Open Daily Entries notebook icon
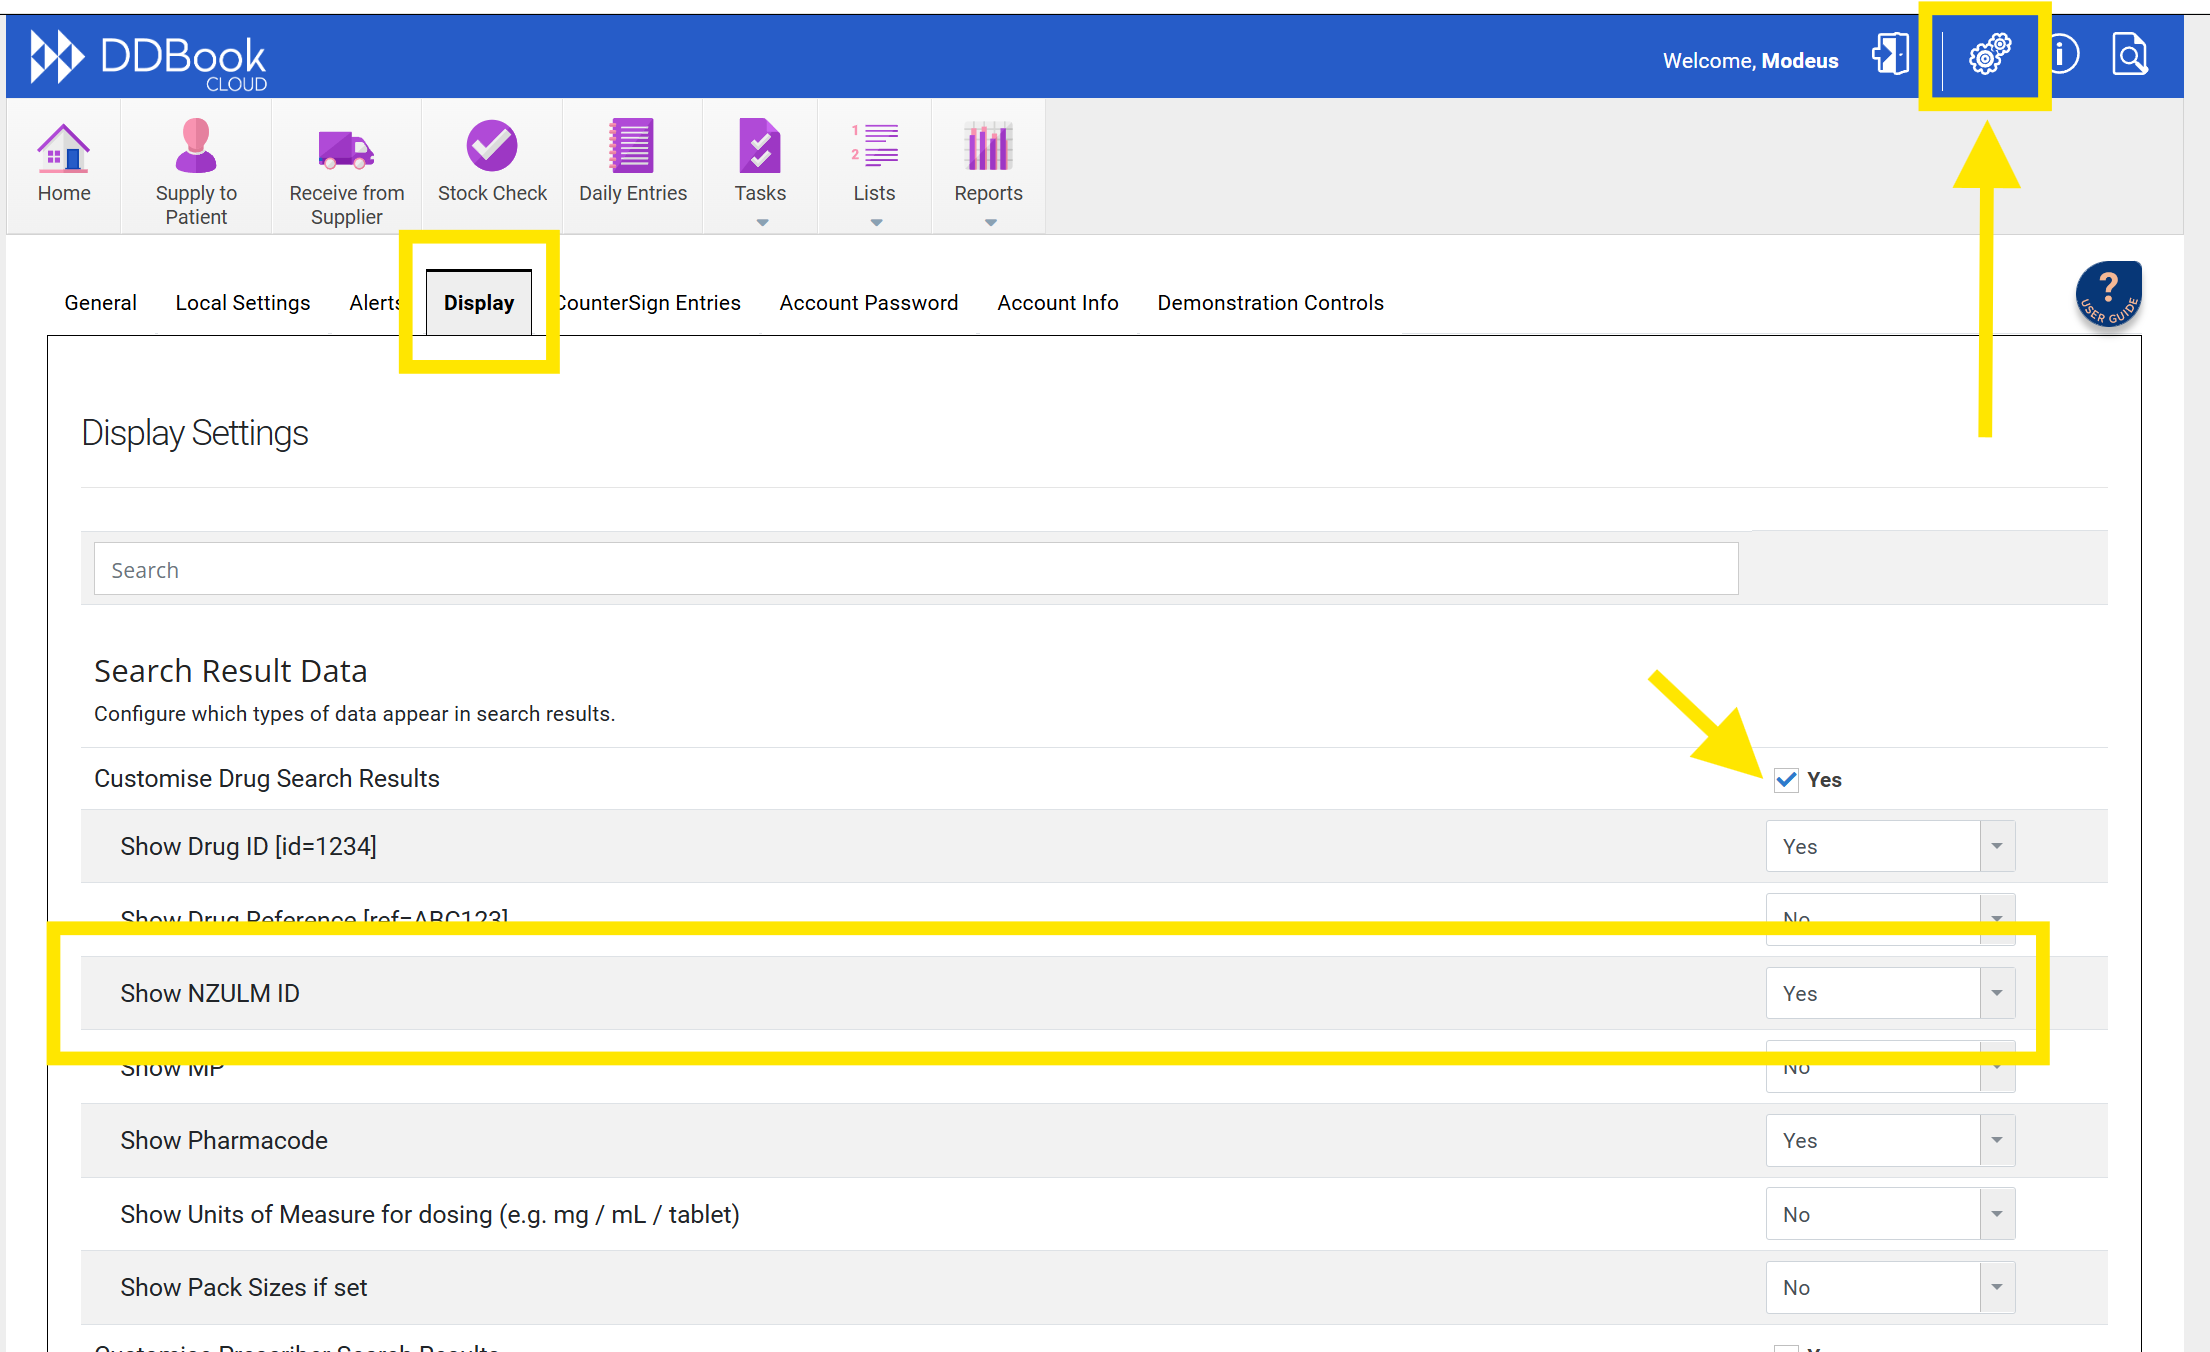Image resolution: width=2210 pixels, height=1352 pixels. pos(632,146)
